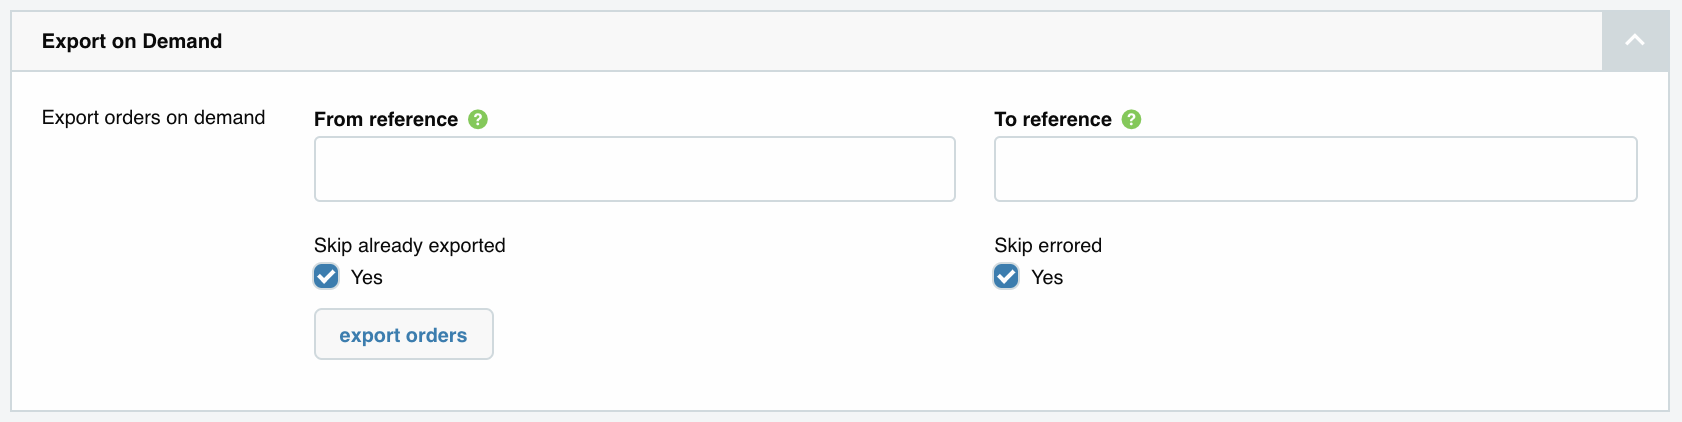
Task: Click the From reference help icon
Action: (478, 119)
